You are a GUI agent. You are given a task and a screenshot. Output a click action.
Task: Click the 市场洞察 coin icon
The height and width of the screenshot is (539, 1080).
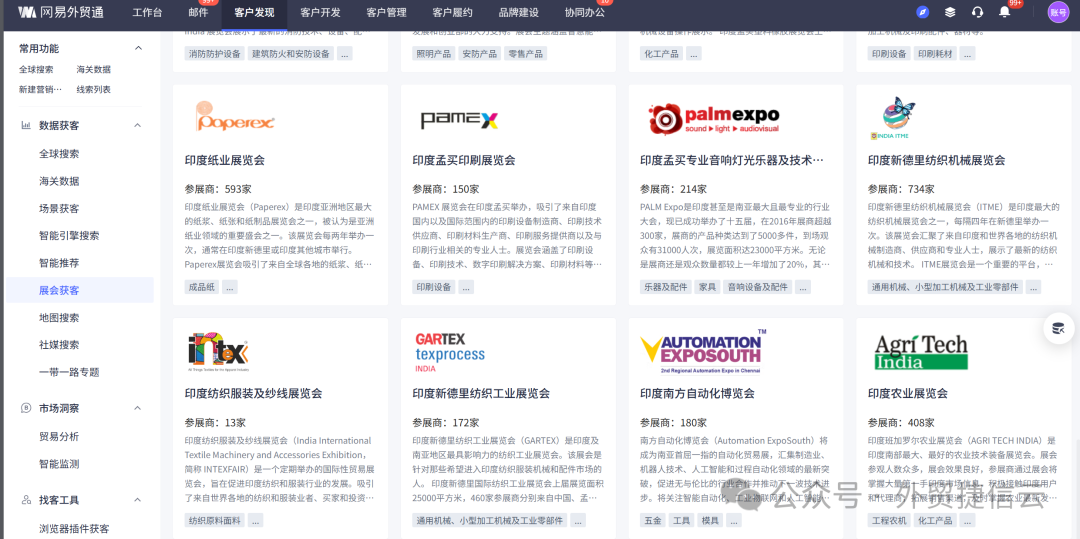26,408
